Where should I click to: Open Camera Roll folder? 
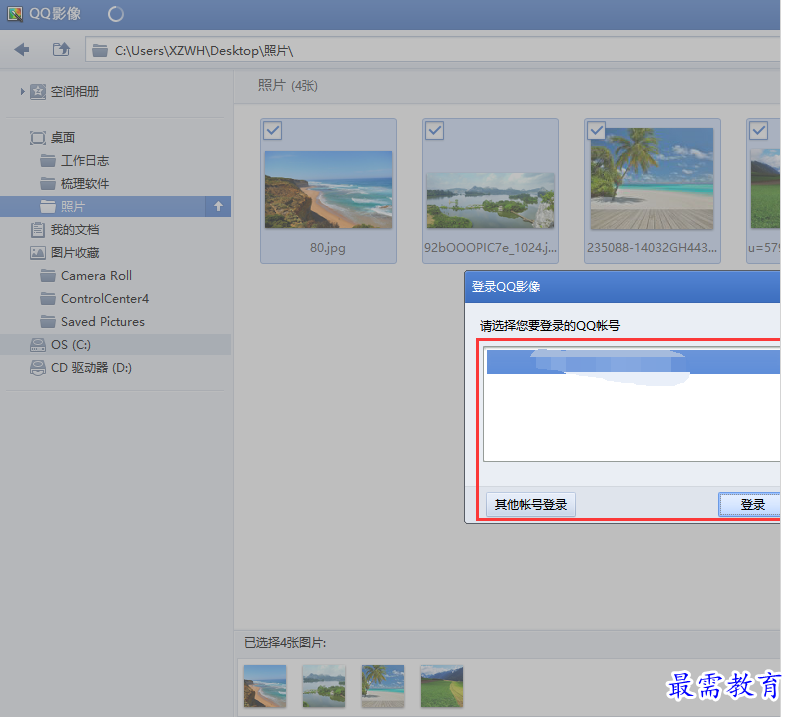pos(96,276)
